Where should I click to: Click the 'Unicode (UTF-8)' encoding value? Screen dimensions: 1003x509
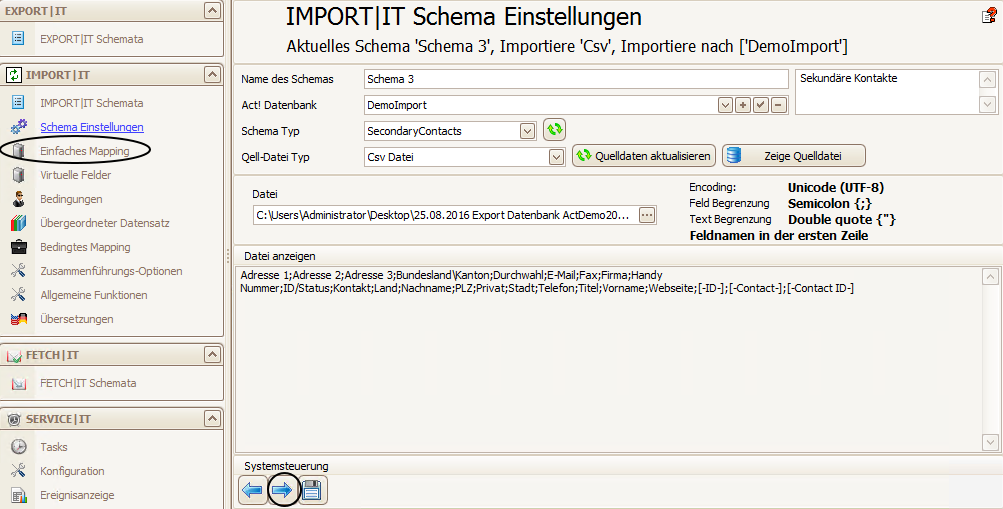click(836, 187)
